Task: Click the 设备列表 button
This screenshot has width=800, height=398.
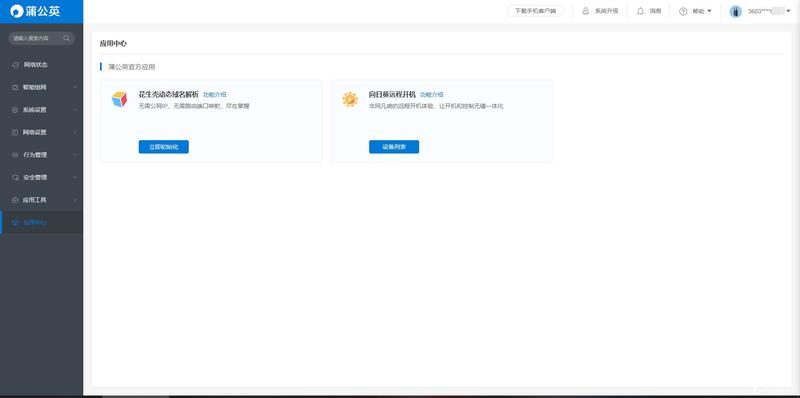Action: tap(394, 147)
